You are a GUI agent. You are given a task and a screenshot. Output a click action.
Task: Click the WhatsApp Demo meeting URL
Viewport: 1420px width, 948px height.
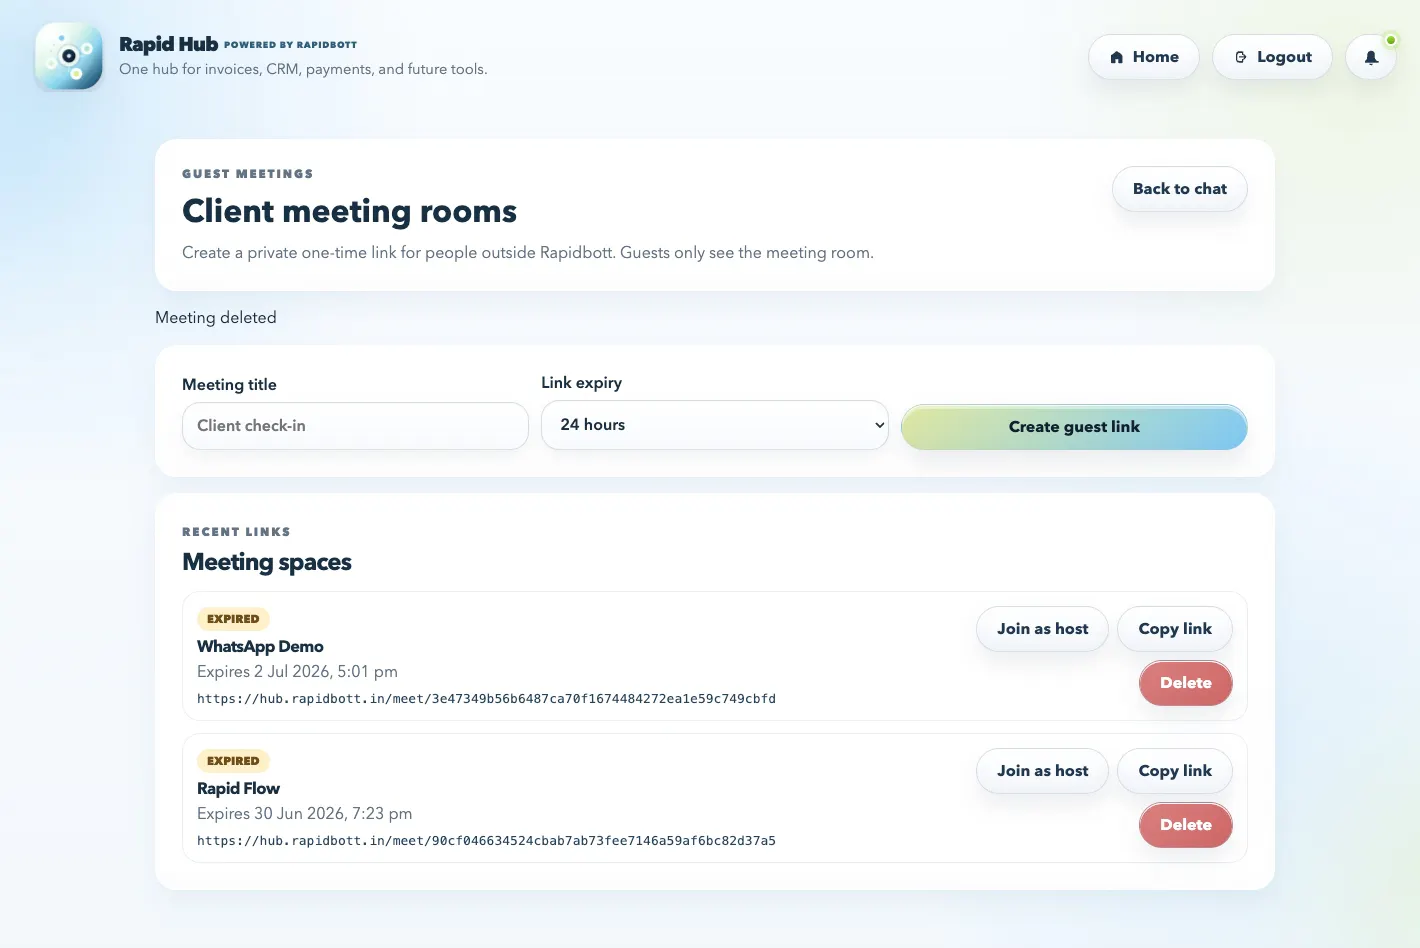[x=486, y=699]
